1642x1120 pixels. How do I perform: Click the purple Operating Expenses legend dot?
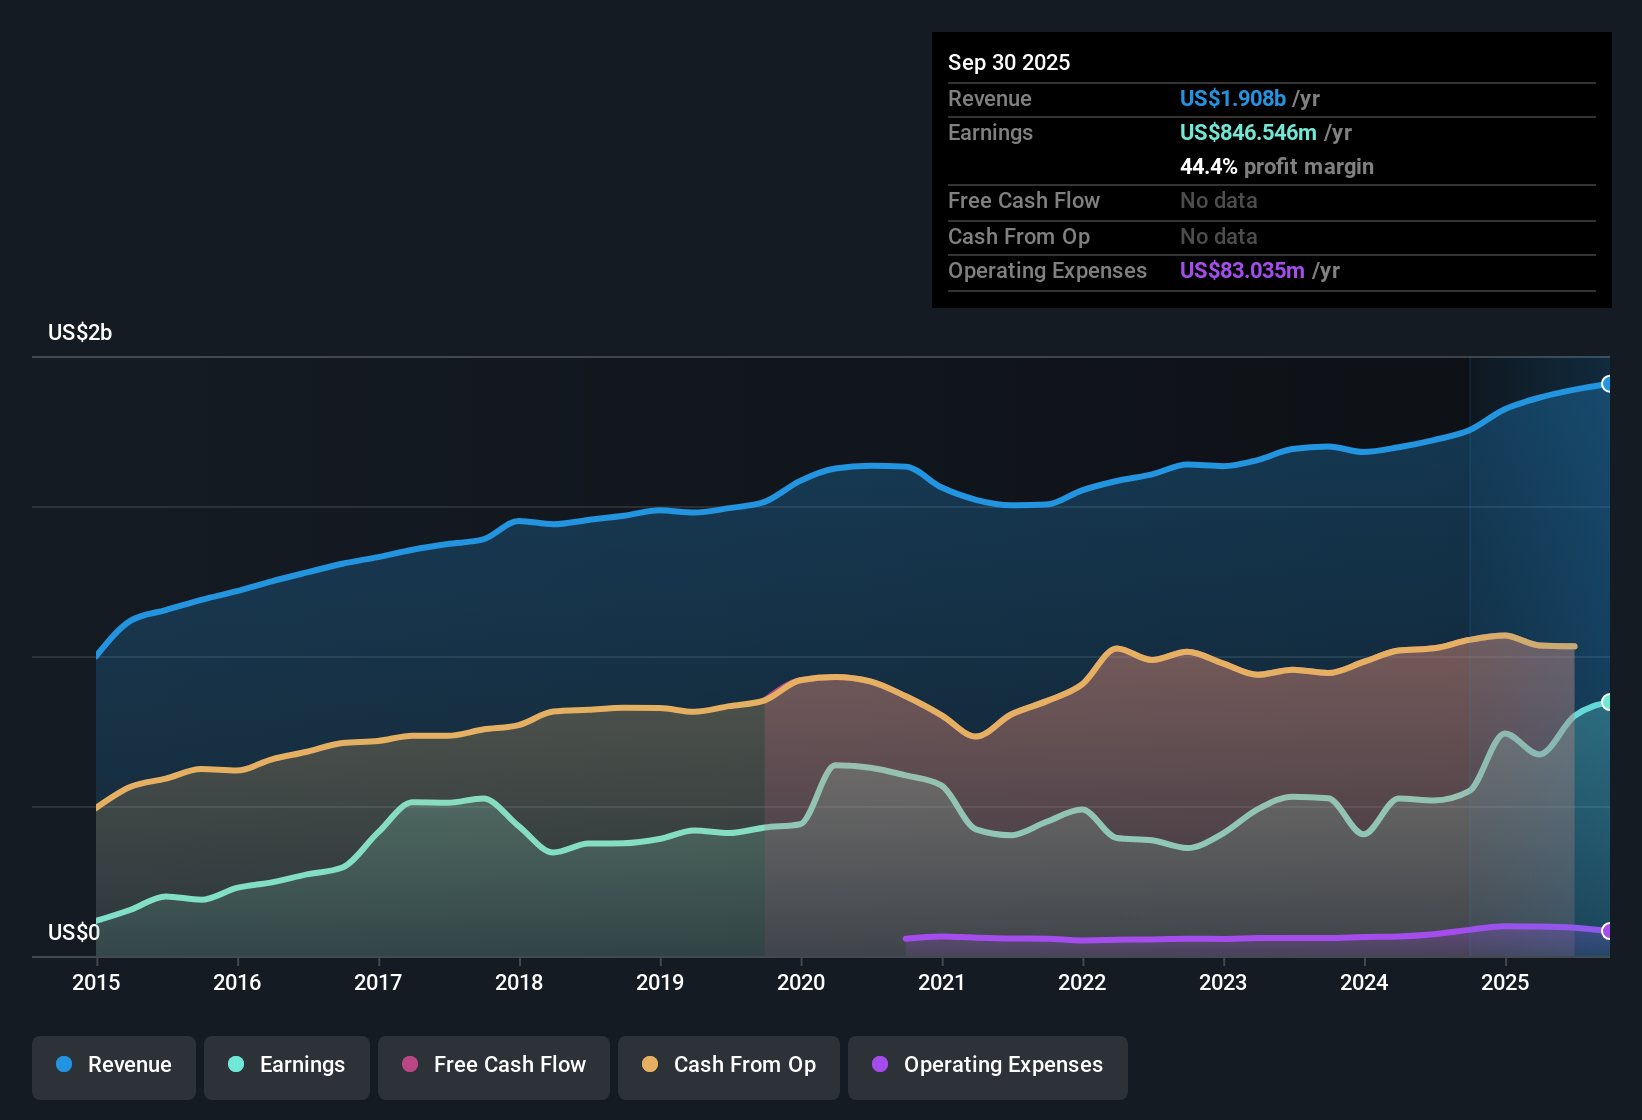879,1065
